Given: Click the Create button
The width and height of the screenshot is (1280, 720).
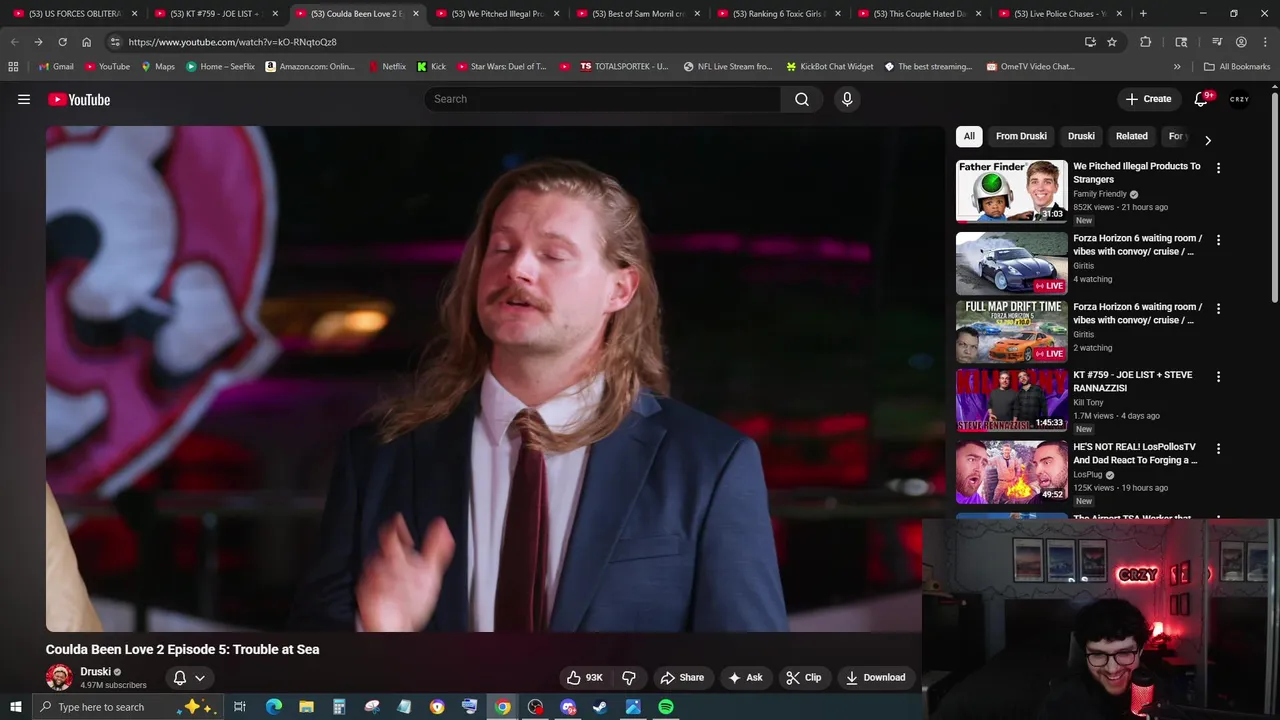Looking at the screenshot, I should click(1148, 99).
